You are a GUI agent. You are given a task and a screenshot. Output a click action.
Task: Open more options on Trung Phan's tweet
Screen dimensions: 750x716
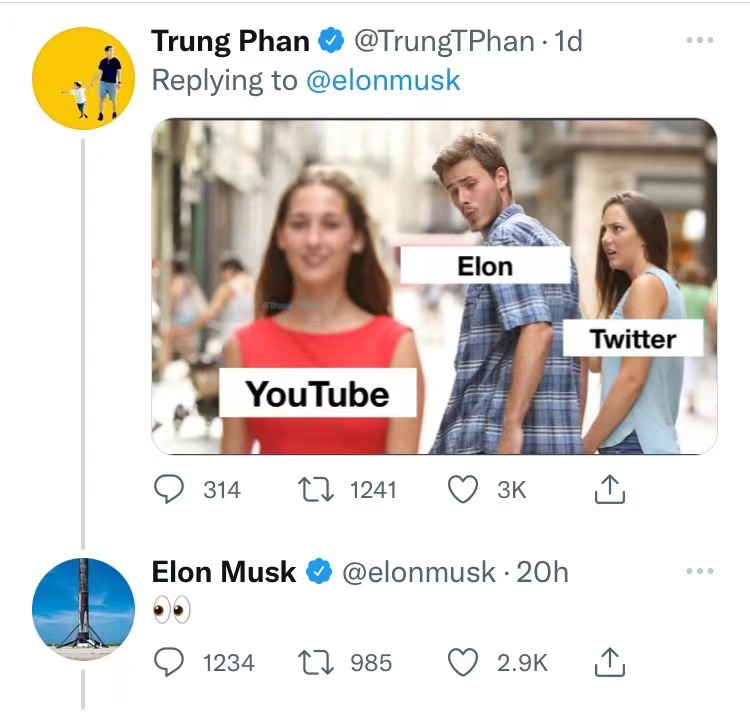(x=699, y=40)
